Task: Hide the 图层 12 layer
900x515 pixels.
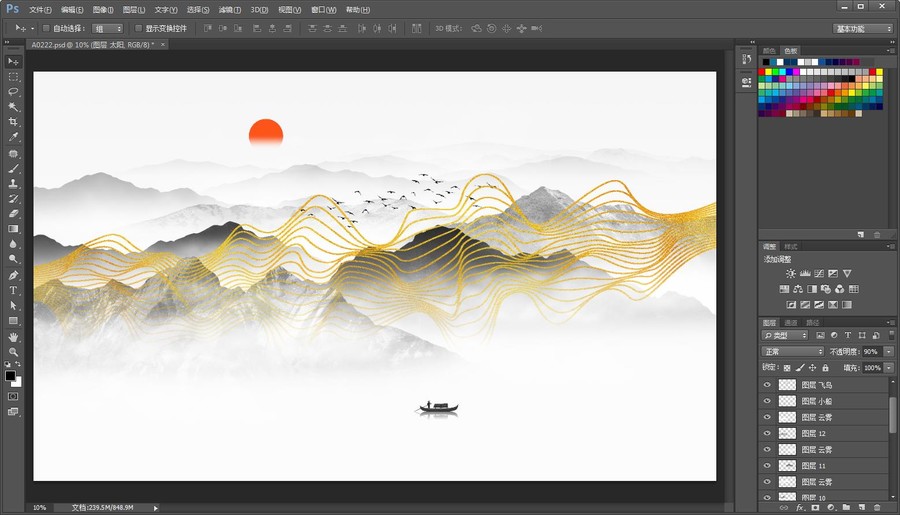Action: [x=767, y=433]
